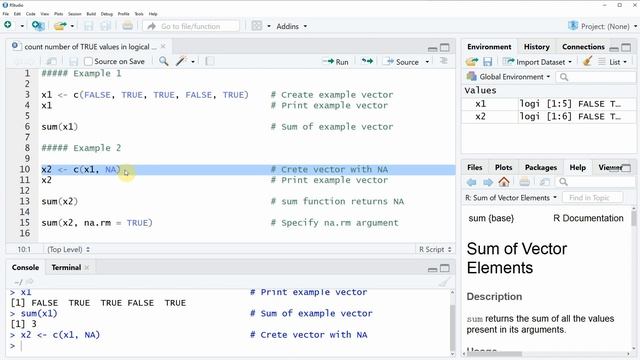Screen dimensions: 640x360
Task: Click the Show in new window icon
Action: pyautogui.click(x=51, y=61)
